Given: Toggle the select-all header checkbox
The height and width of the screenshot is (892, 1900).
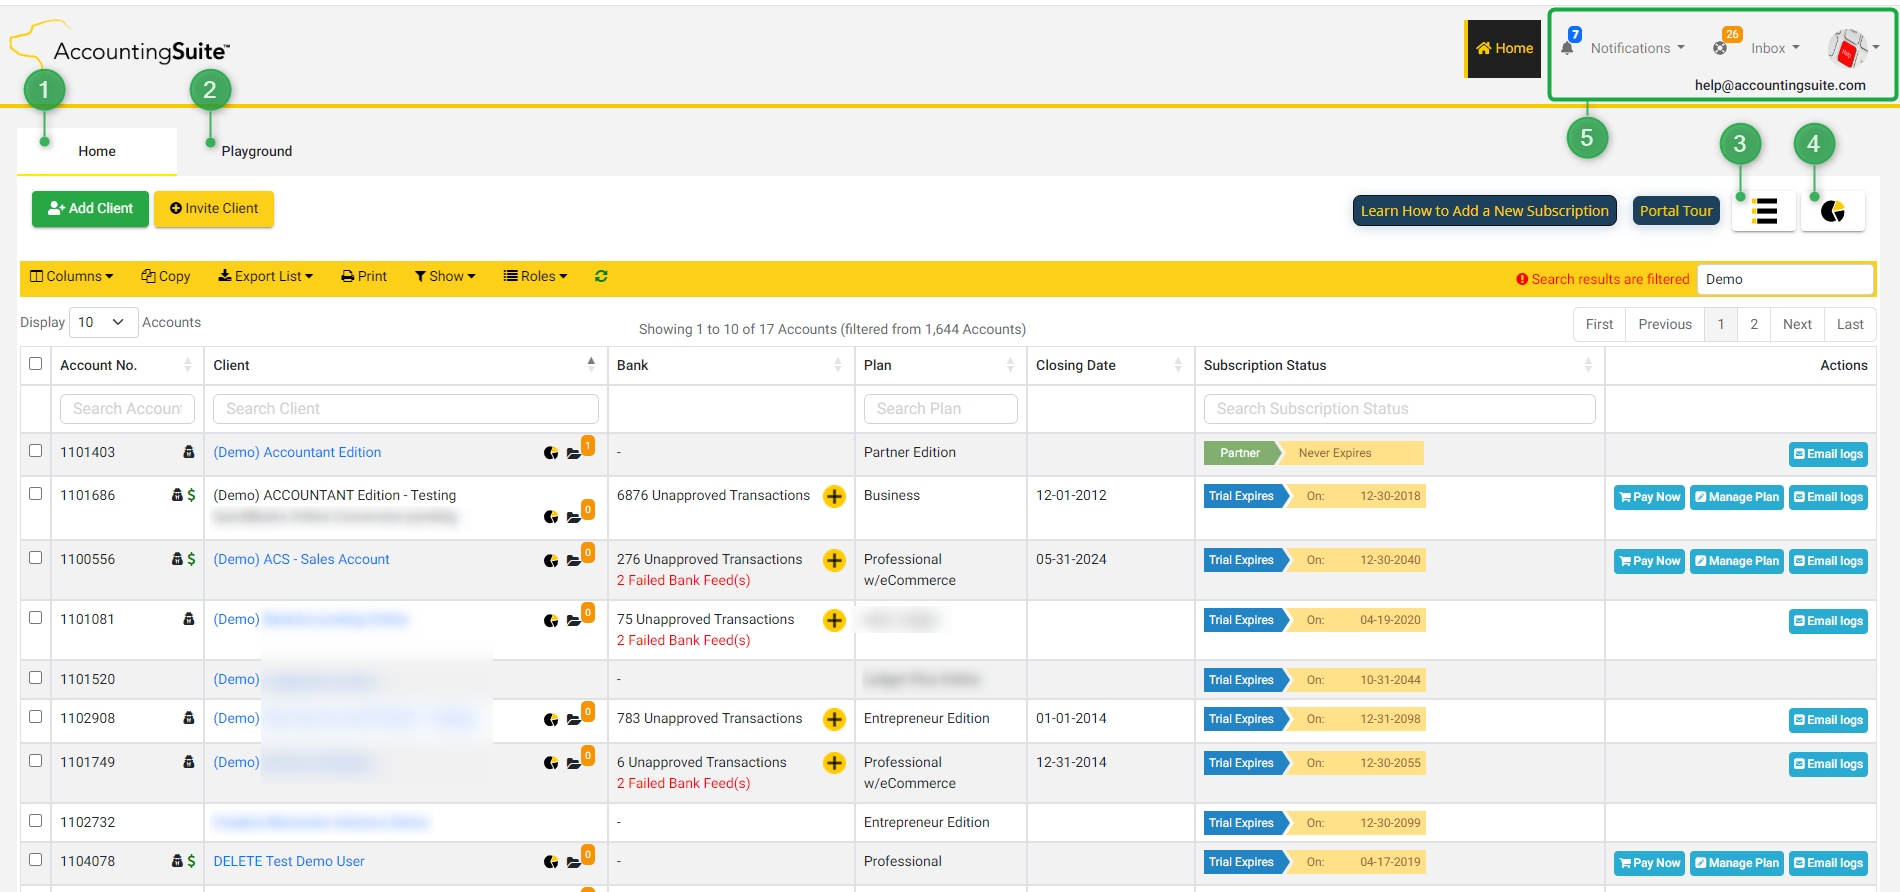Looking at the screenshot, I should tap(36, 363).
